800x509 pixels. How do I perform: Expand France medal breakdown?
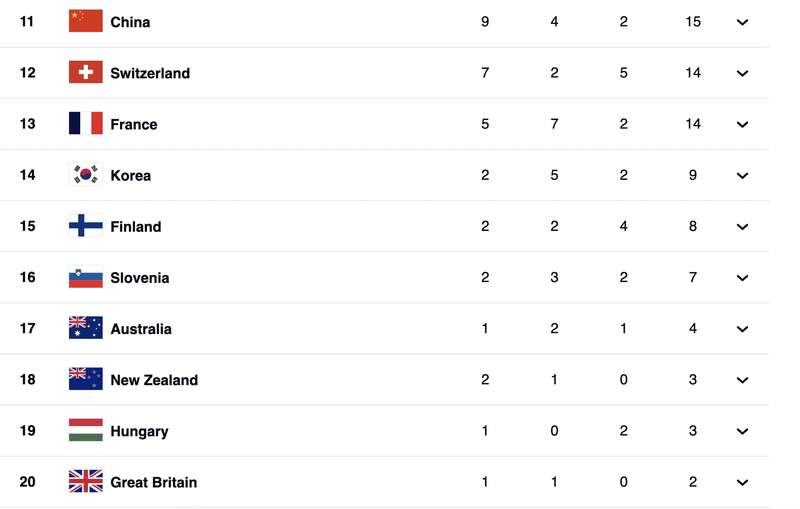[x=742, y=124]
